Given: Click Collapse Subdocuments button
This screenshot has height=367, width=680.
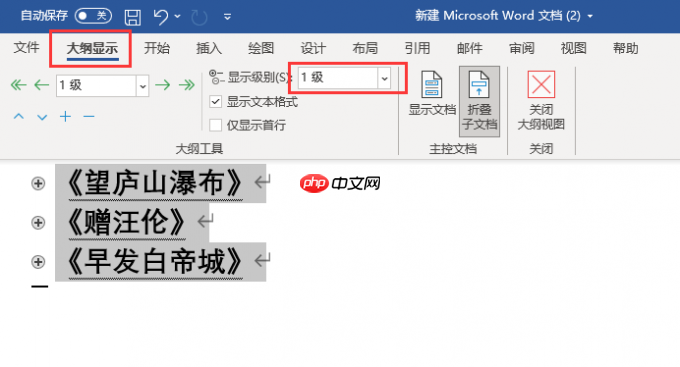Looking at the screenshot, I should coord(479,101).
